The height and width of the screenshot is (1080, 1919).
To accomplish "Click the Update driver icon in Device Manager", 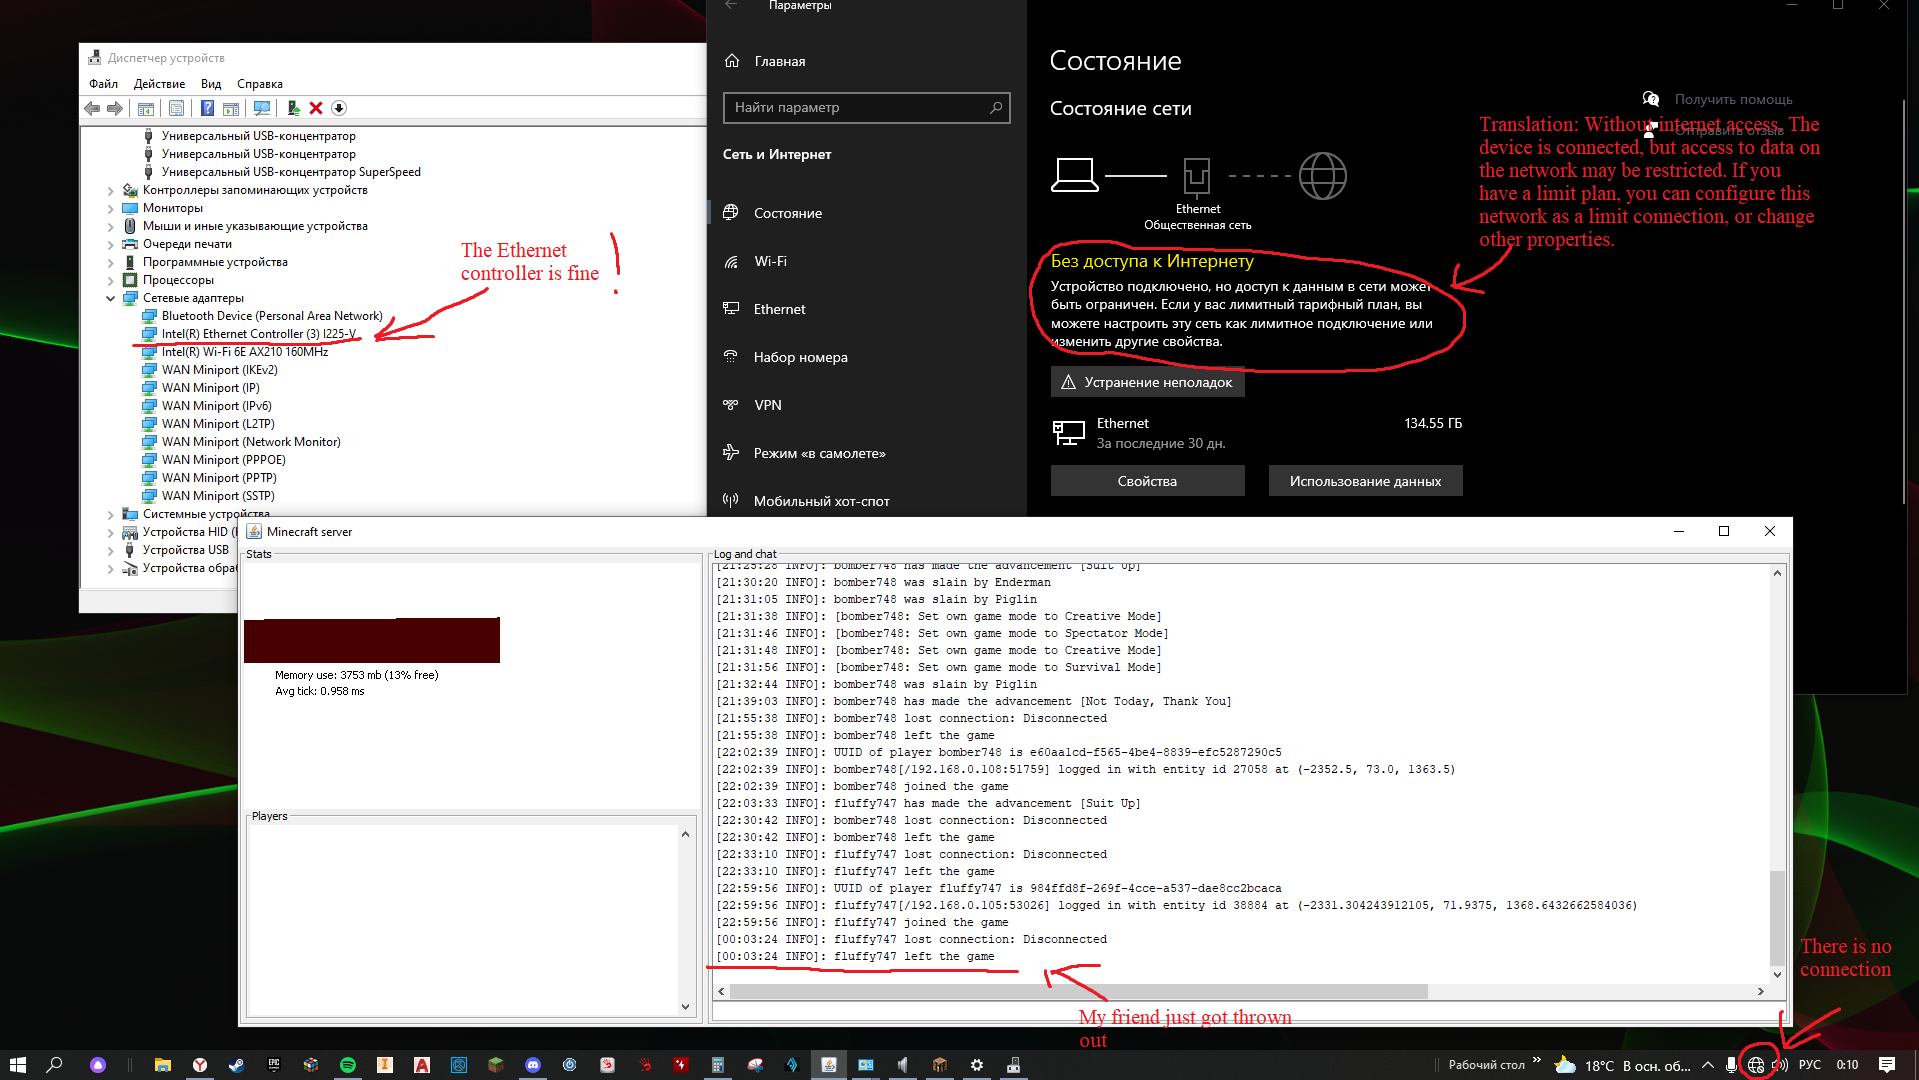I will tap(293, 108).
